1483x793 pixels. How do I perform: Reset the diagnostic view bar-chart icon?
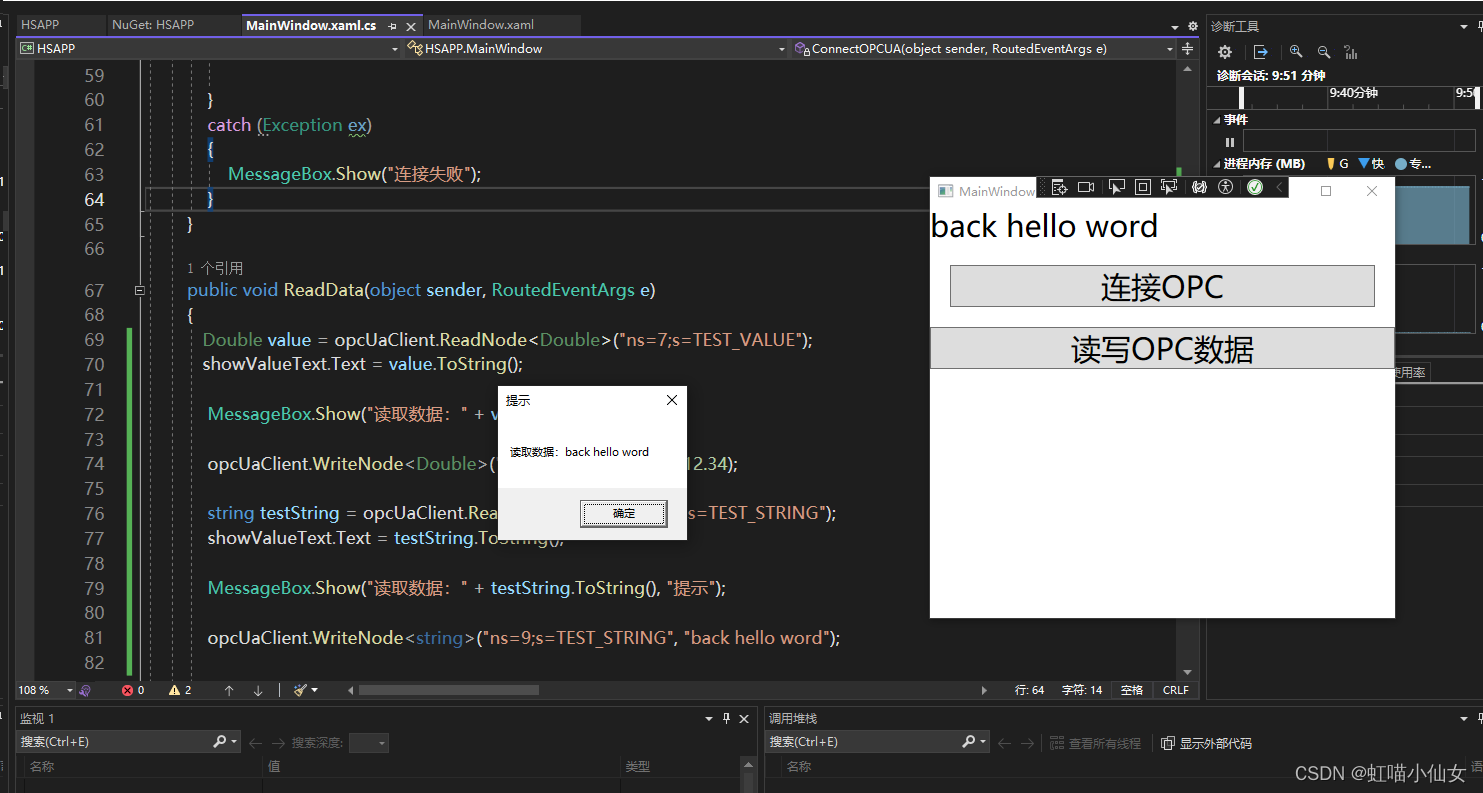click(1351, 52)
